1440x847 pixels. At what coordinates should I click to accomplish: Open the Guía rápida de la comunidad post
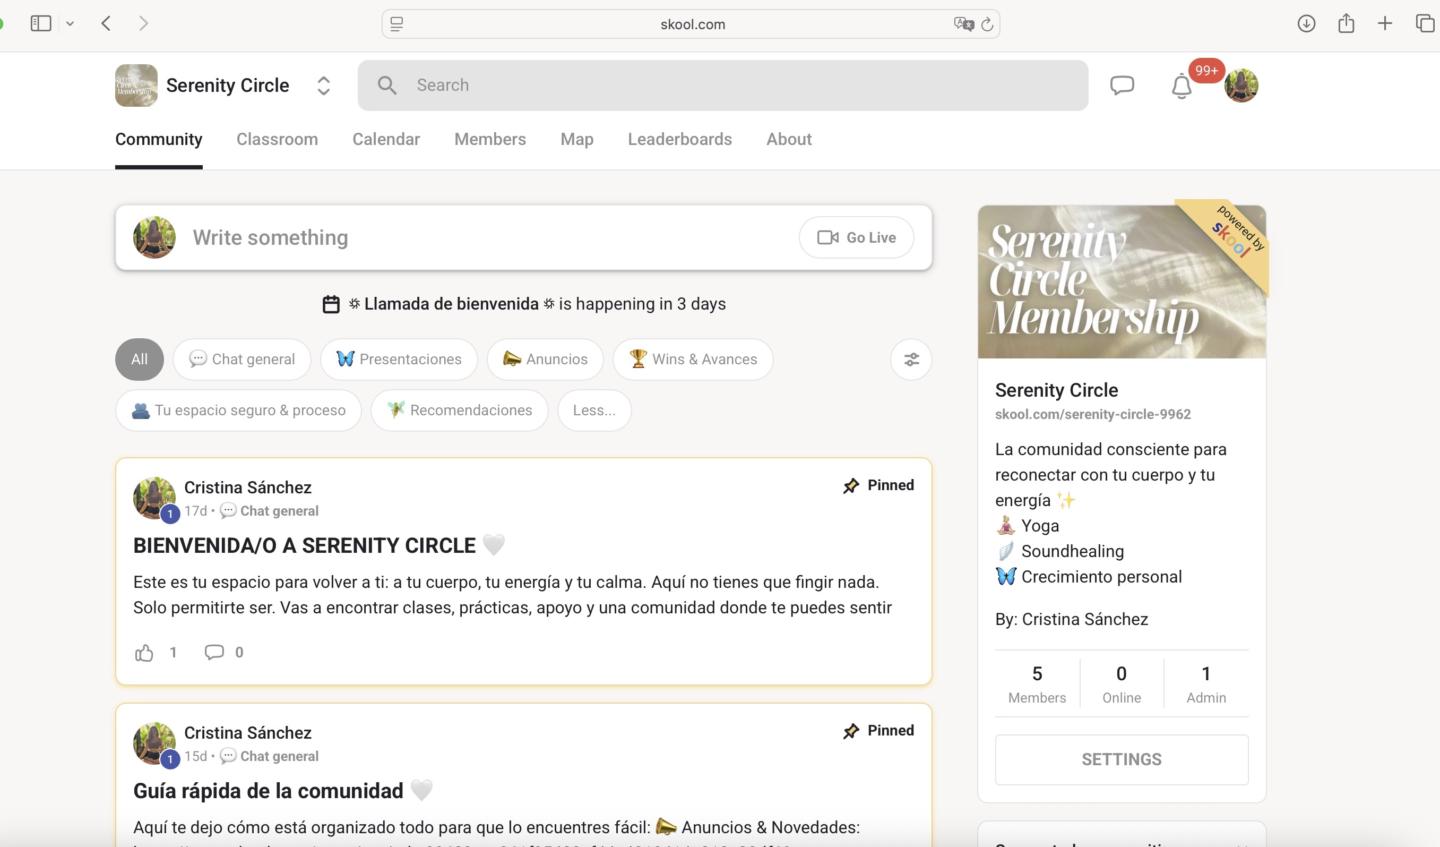[268, 791]
